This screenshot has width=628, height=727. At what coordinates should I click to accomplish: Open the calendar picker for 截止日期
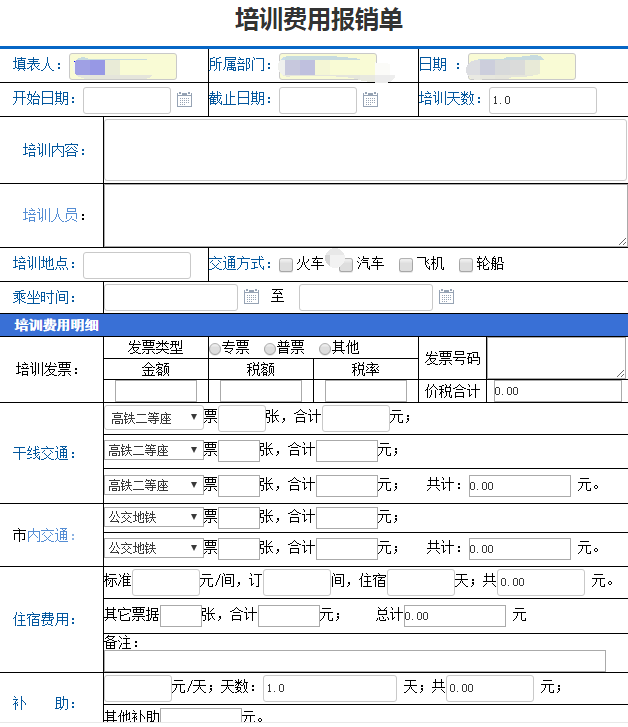pyautogui.click(x=370, y=99)
